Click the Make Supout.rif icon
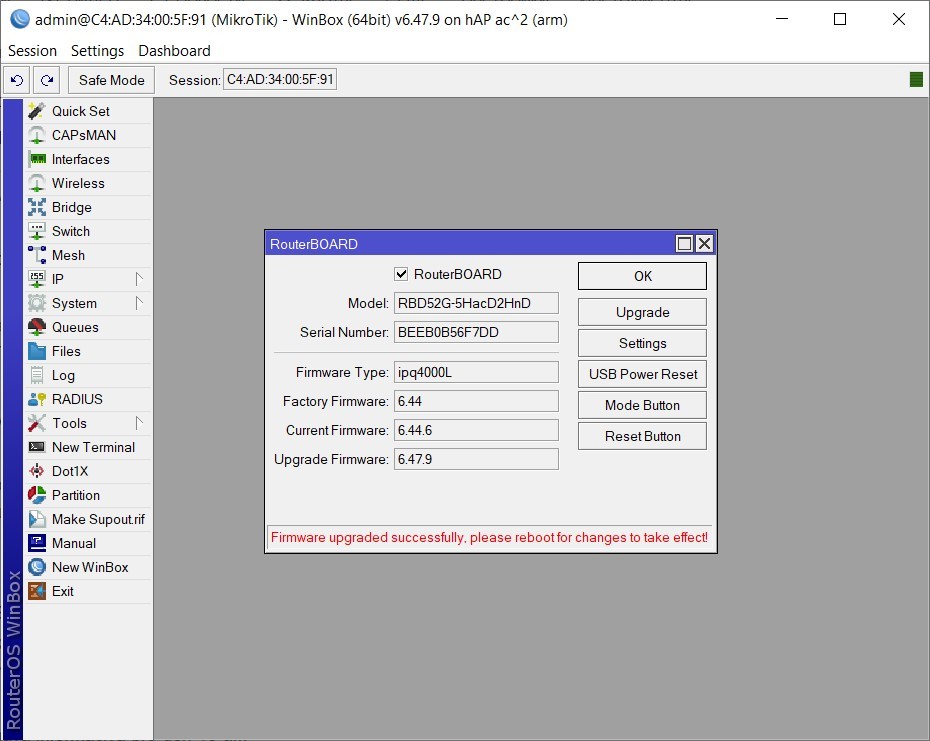The width and height of the screenshot is (930, 741). tap(37, 519)
